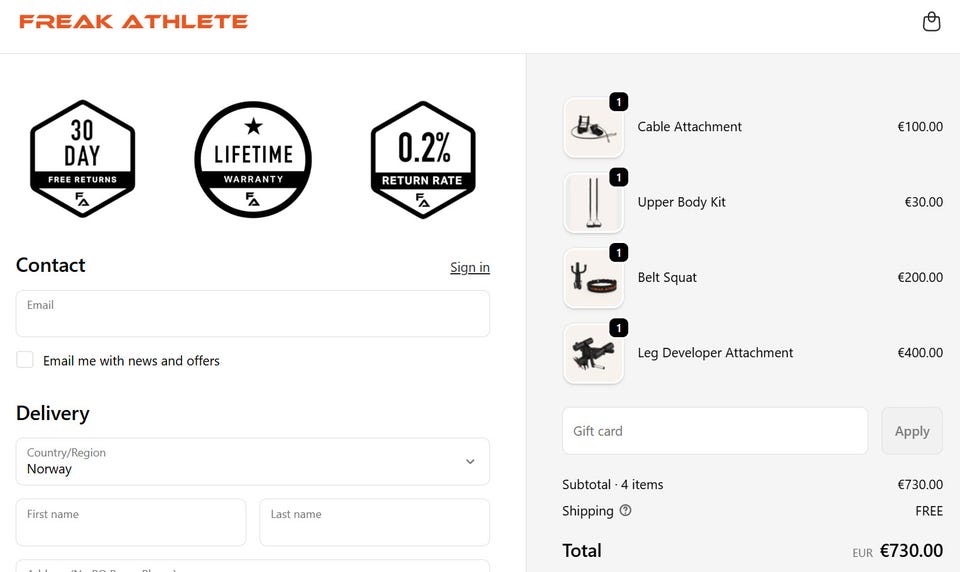Screen dimensions: 960x572
Task: Click the Country/Region chevron arrow
Action: pos(470,462)
